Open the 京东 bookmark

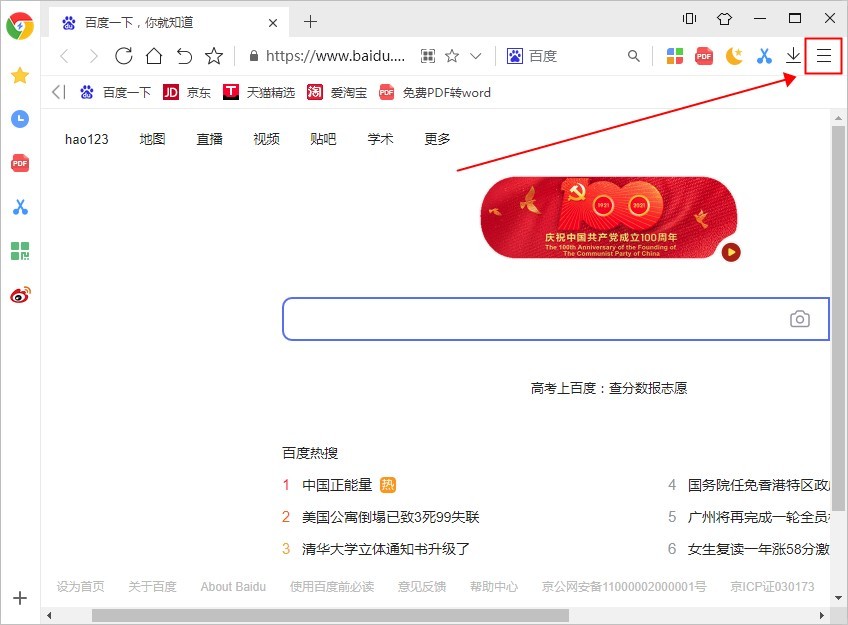pyautogui.click(x=187, y=92)
